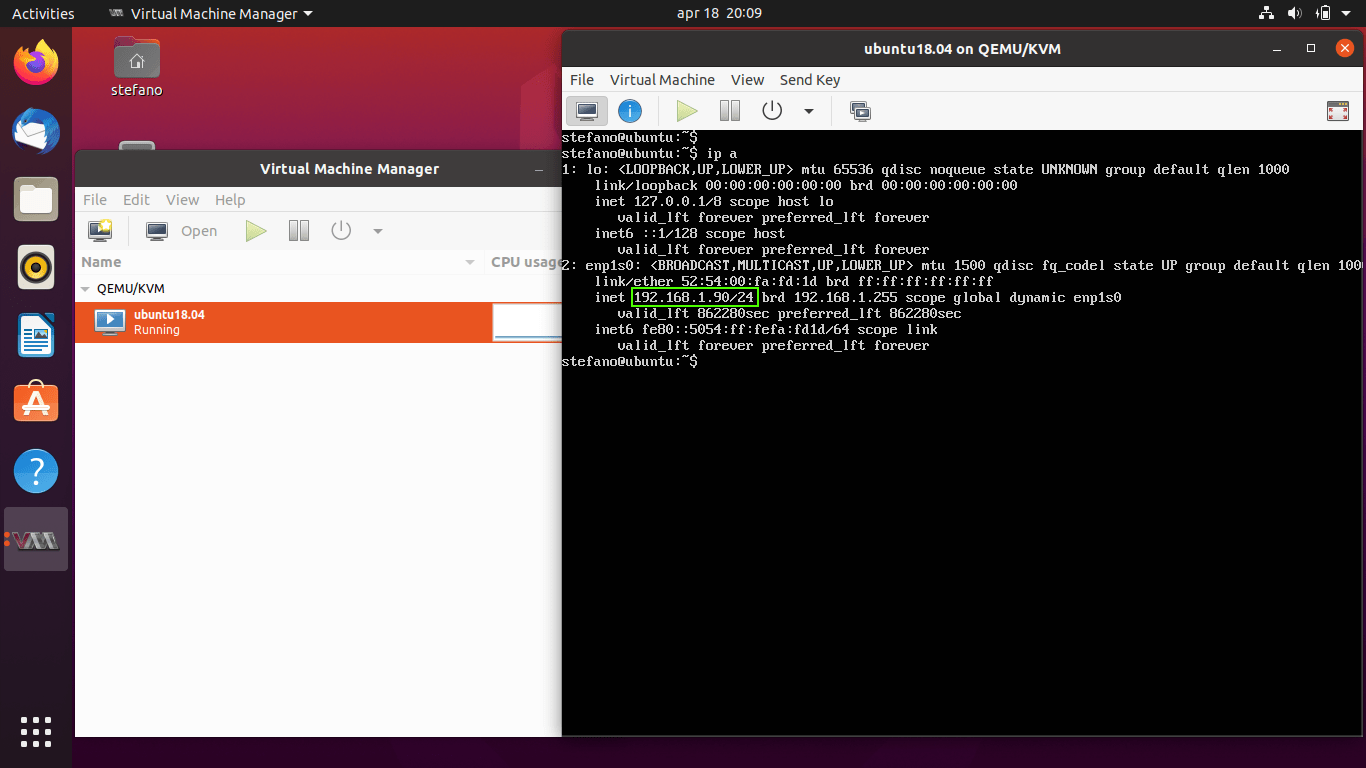Open Help from the dock
The height and width of the screenshot is (768, 1366).
[36, 471]
